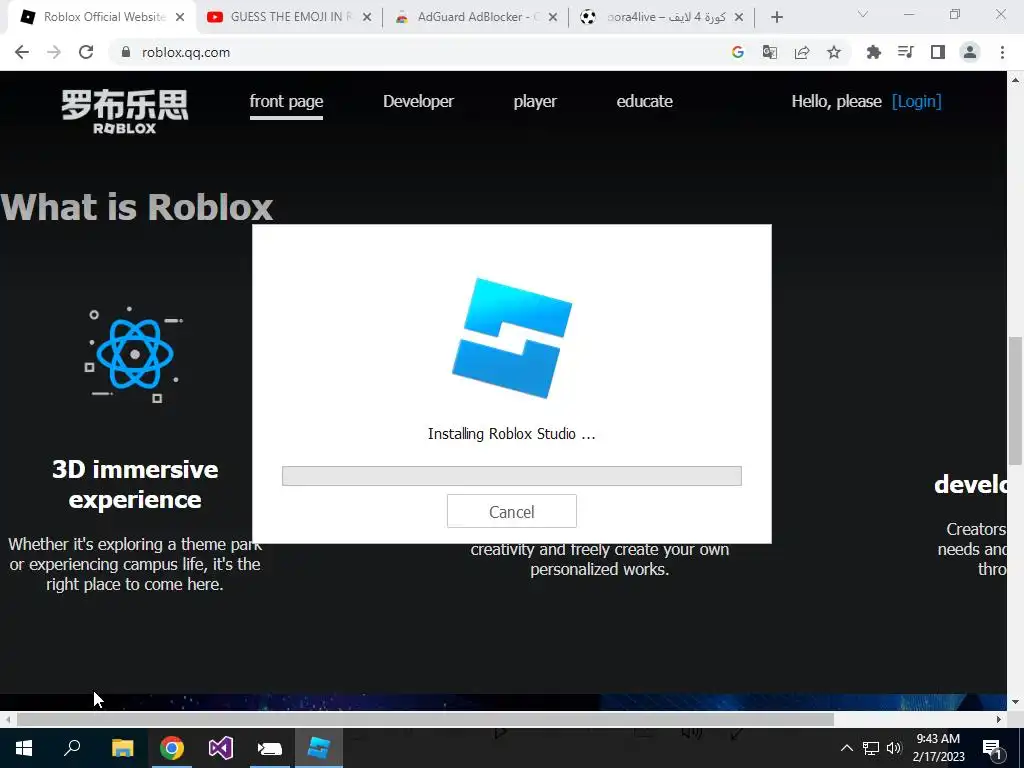Bookmark this page with the star
This screenshot has height=768, width=1024.
point(834,52)
